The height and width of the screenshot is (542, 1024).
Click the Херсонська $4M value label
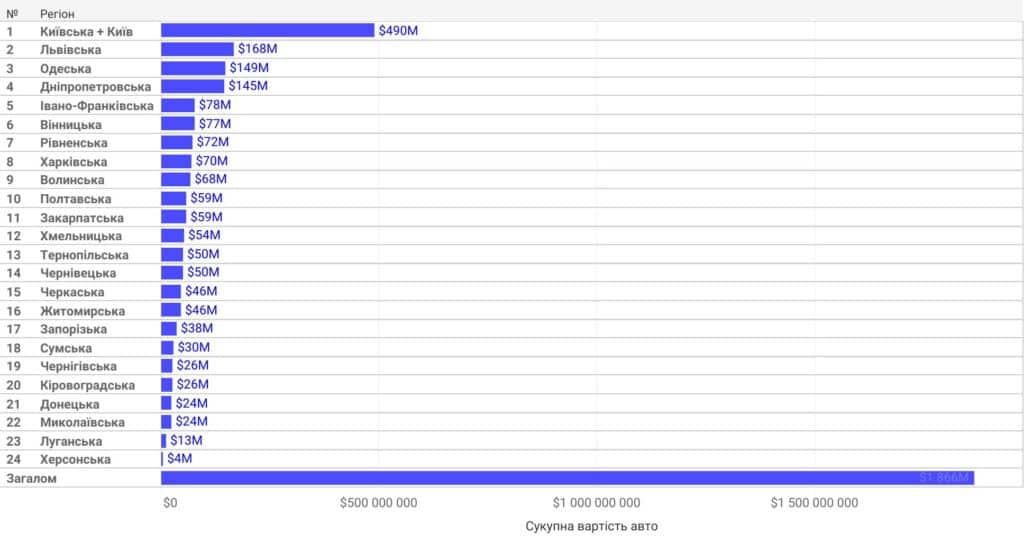[180, 458]
